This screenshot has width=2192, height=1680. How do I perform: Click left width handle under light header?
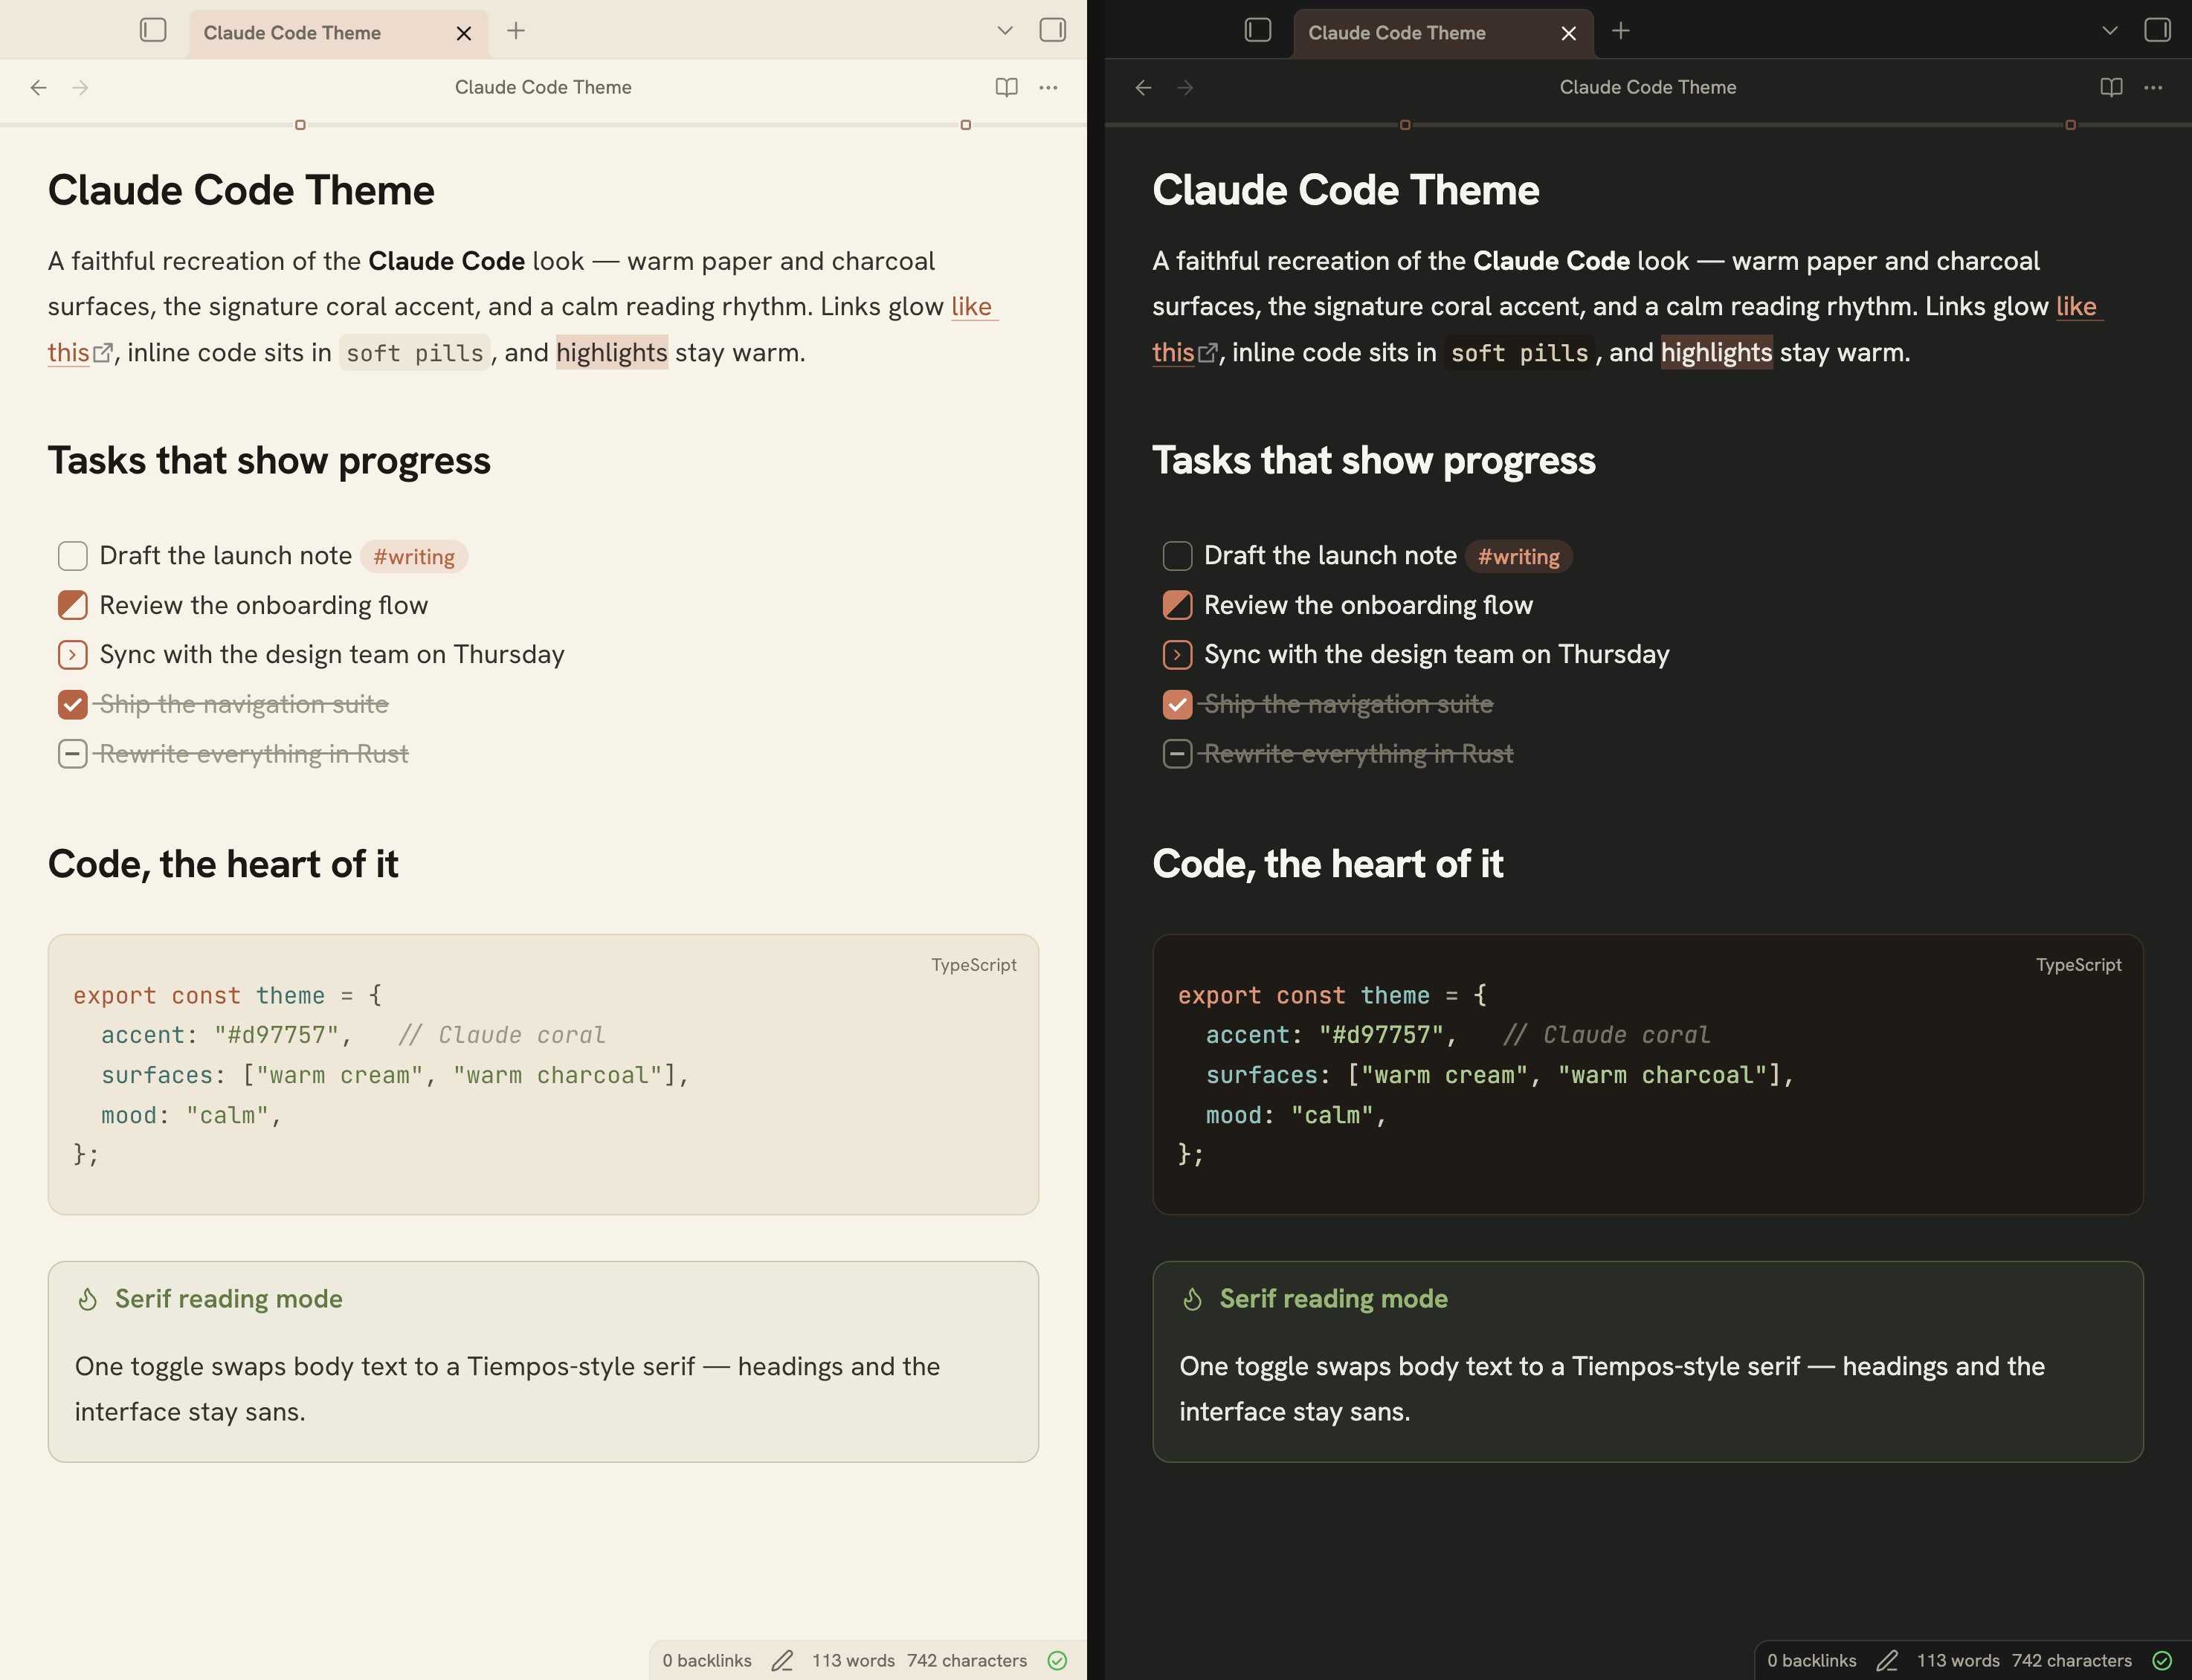tap(300, 125)
